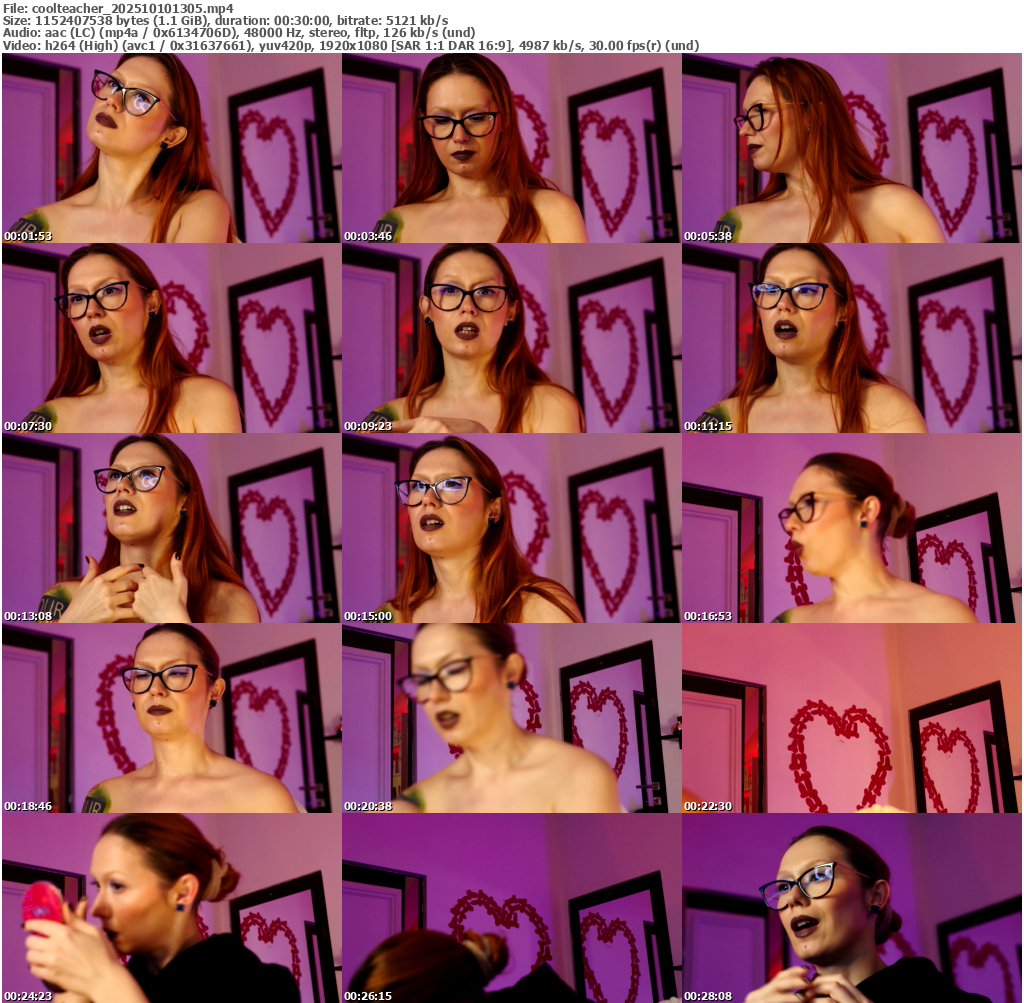Click the thumbnail marked 00:05:38
This screenshot has width=1024, height=1003.
(x=851, y=148)
